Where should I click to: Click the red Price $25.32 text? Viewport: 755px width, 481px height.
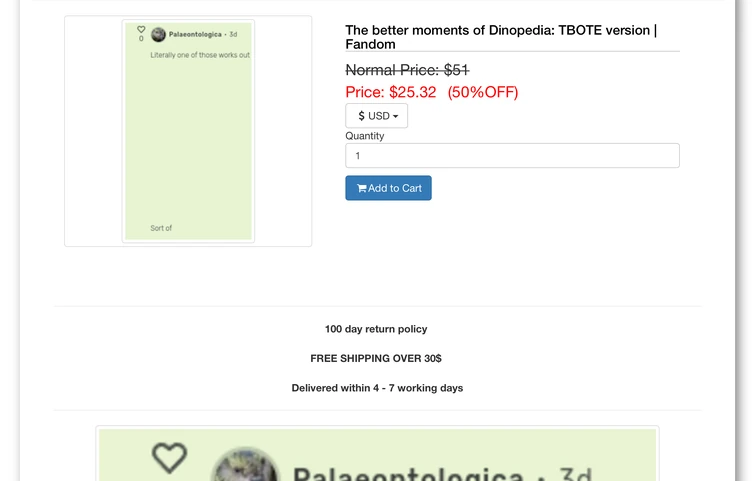coord(391,92)
